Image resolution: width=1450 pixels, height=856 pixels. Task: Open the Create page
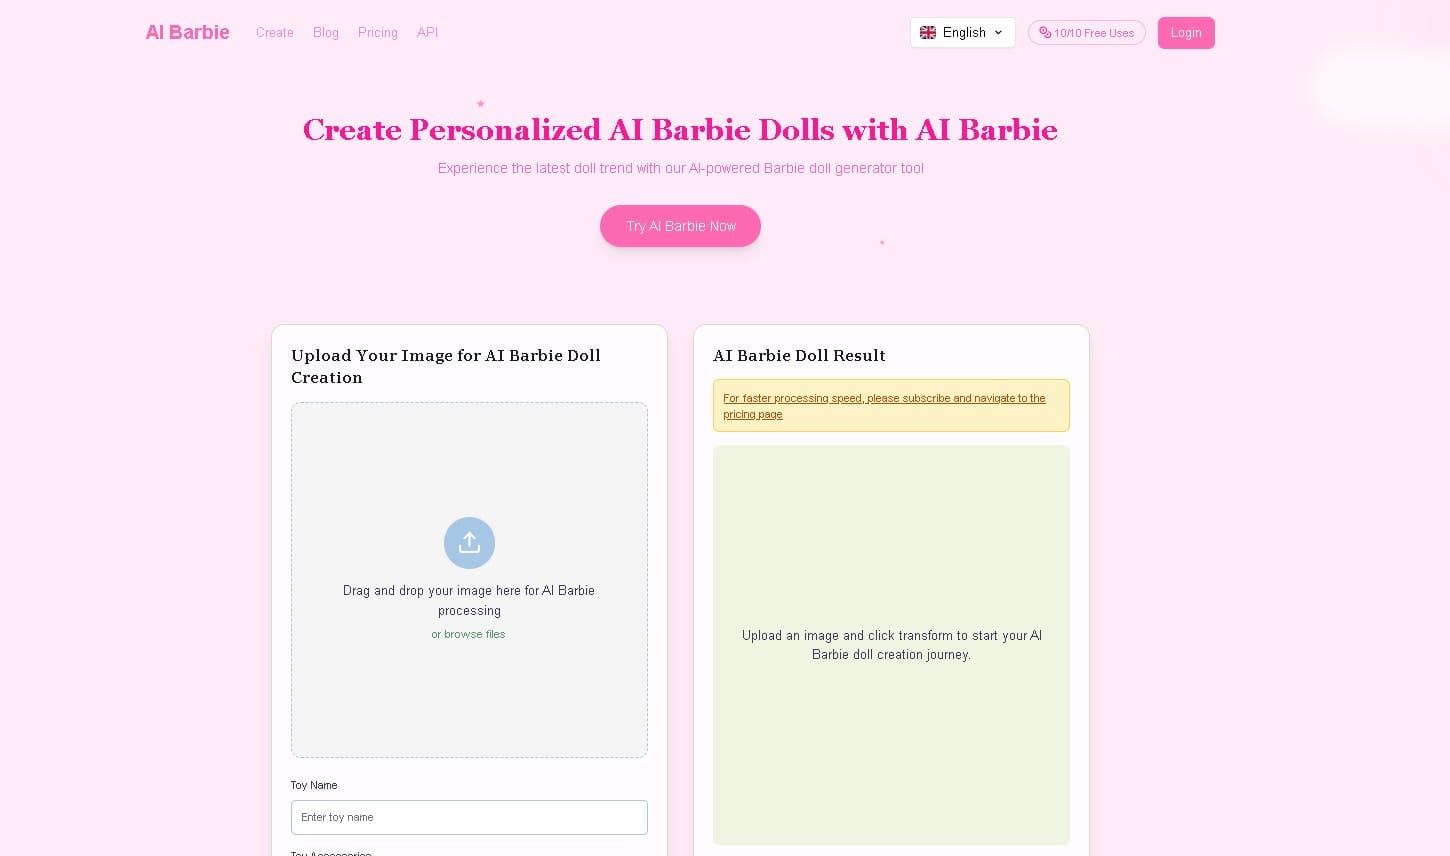274,32
